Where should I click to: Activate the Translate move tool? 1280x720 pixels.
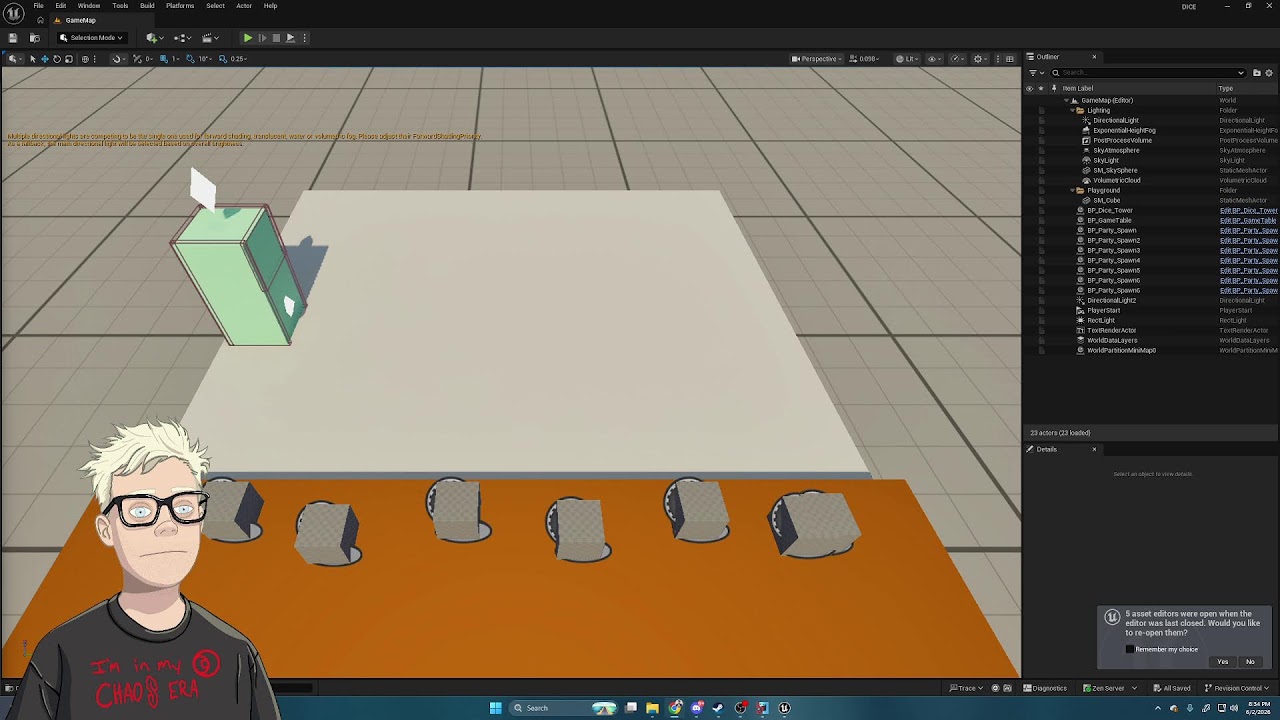(x=44, y=59)
